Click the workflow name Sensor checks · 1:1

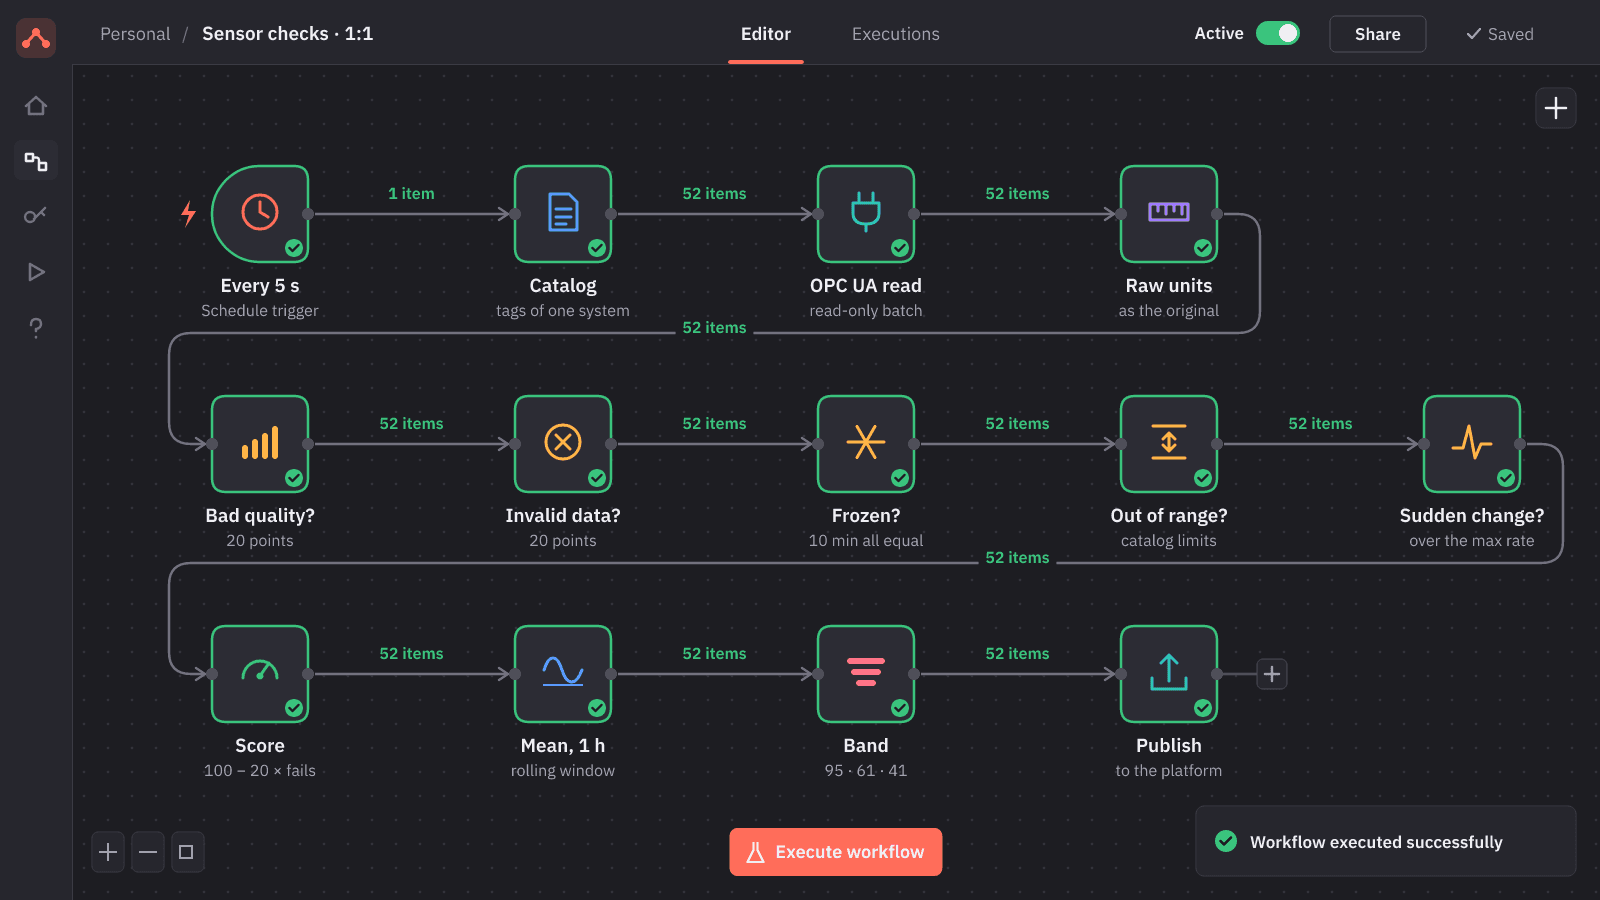(288, 34)
